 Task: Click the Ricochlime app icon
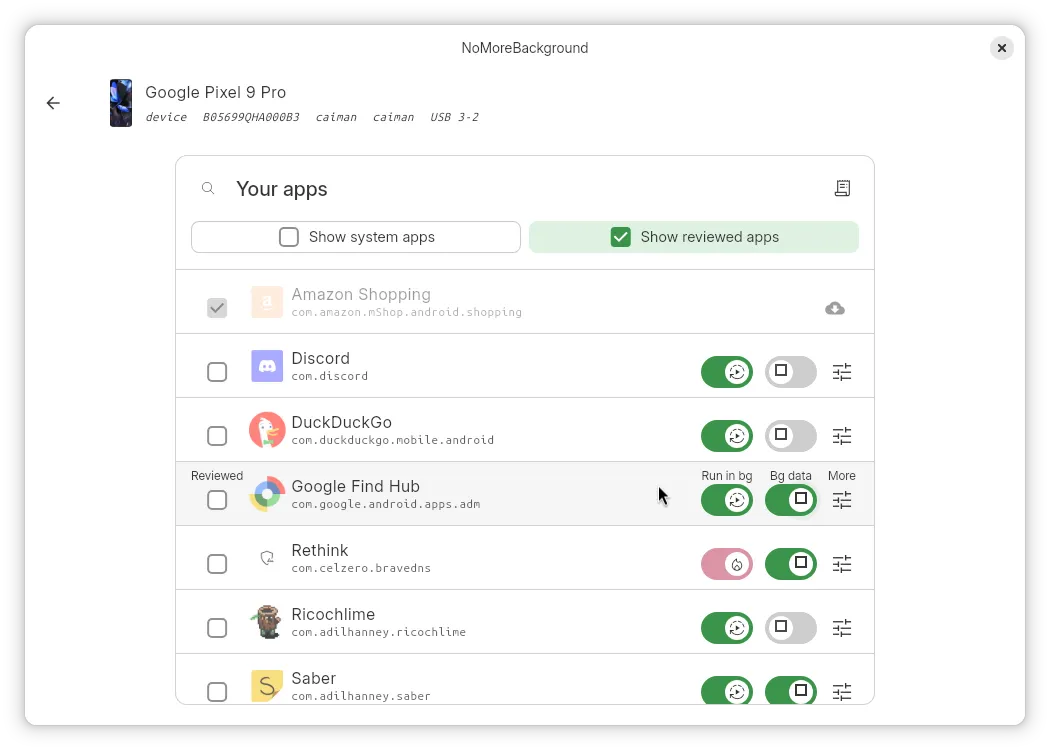point(267,622)
